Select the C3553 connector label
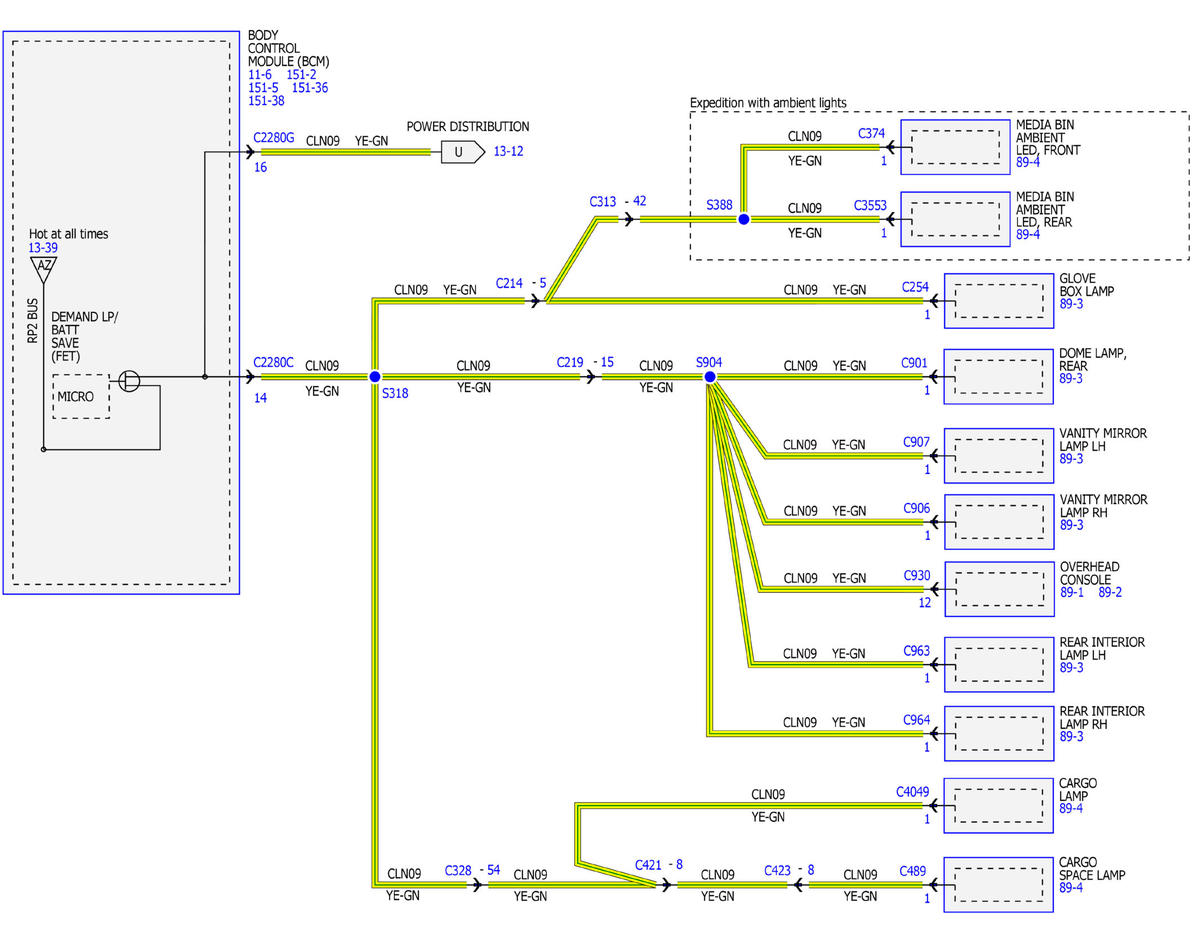1200x927 pixels. [871, 205]
